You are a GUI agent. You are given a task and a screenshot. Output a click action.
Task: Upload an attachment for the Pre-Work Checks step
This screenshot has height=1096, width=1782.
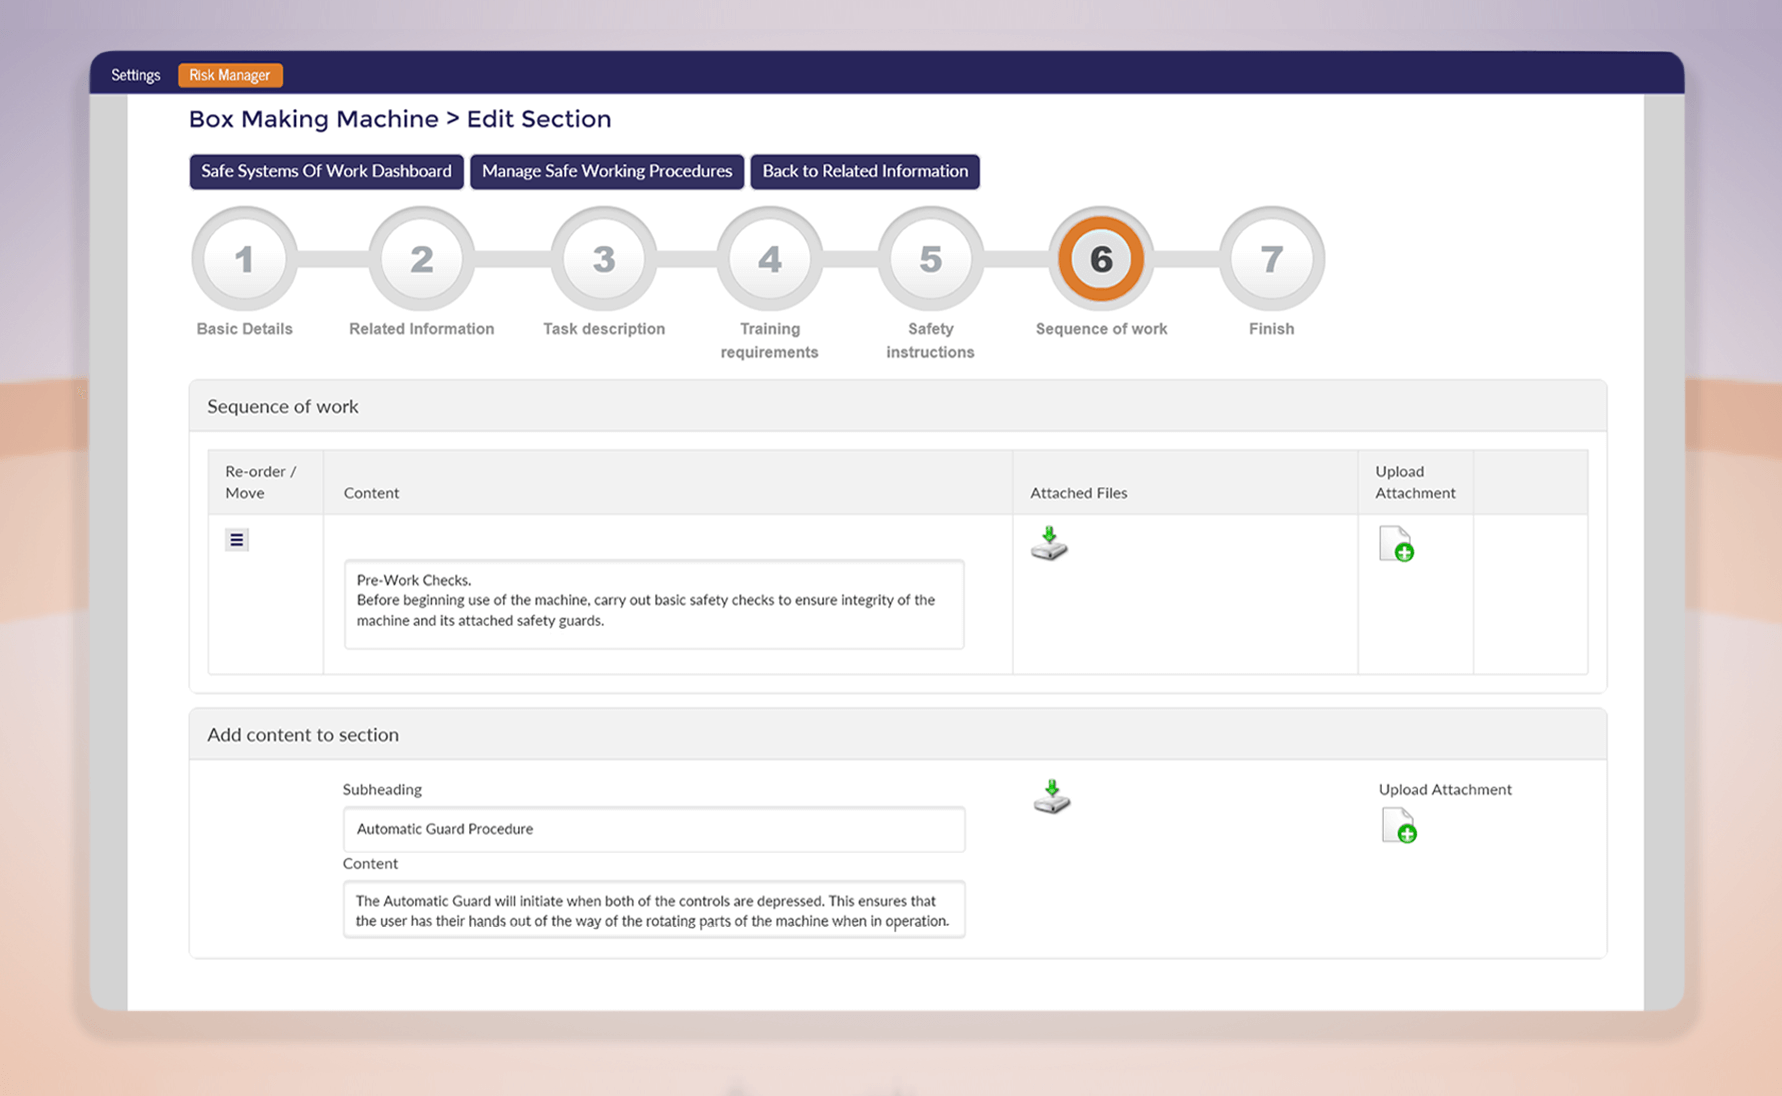(x=1397, y=544)
